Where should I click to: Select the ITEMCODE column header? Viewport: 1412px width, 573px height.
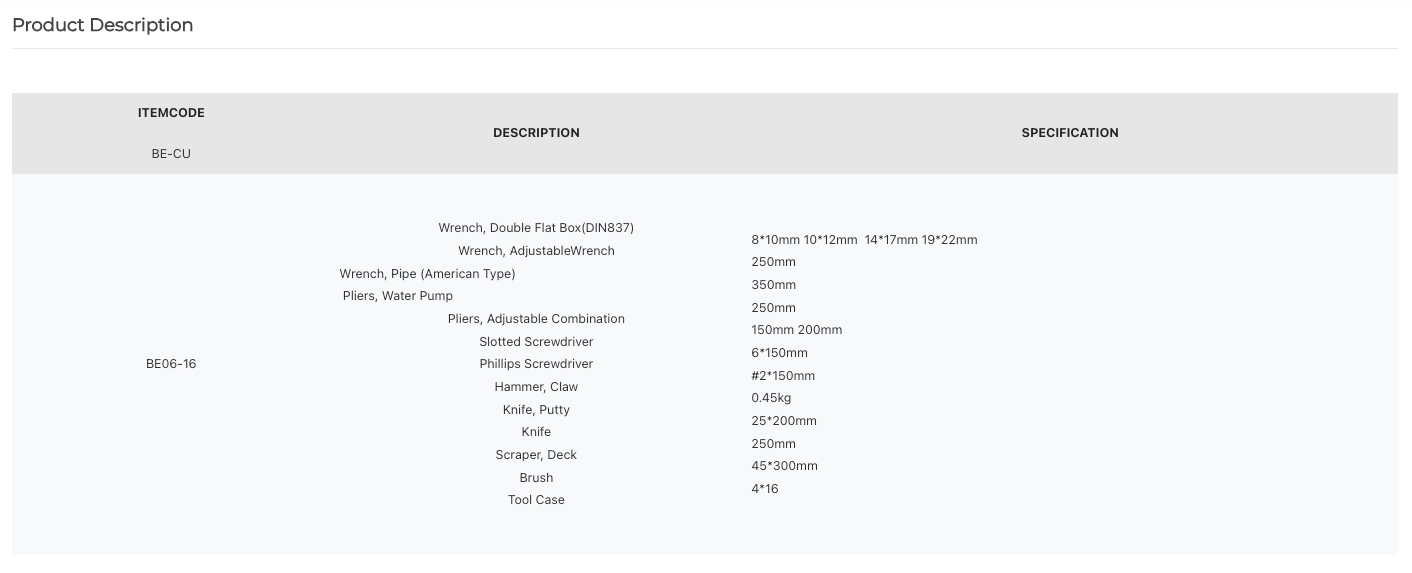171,113
